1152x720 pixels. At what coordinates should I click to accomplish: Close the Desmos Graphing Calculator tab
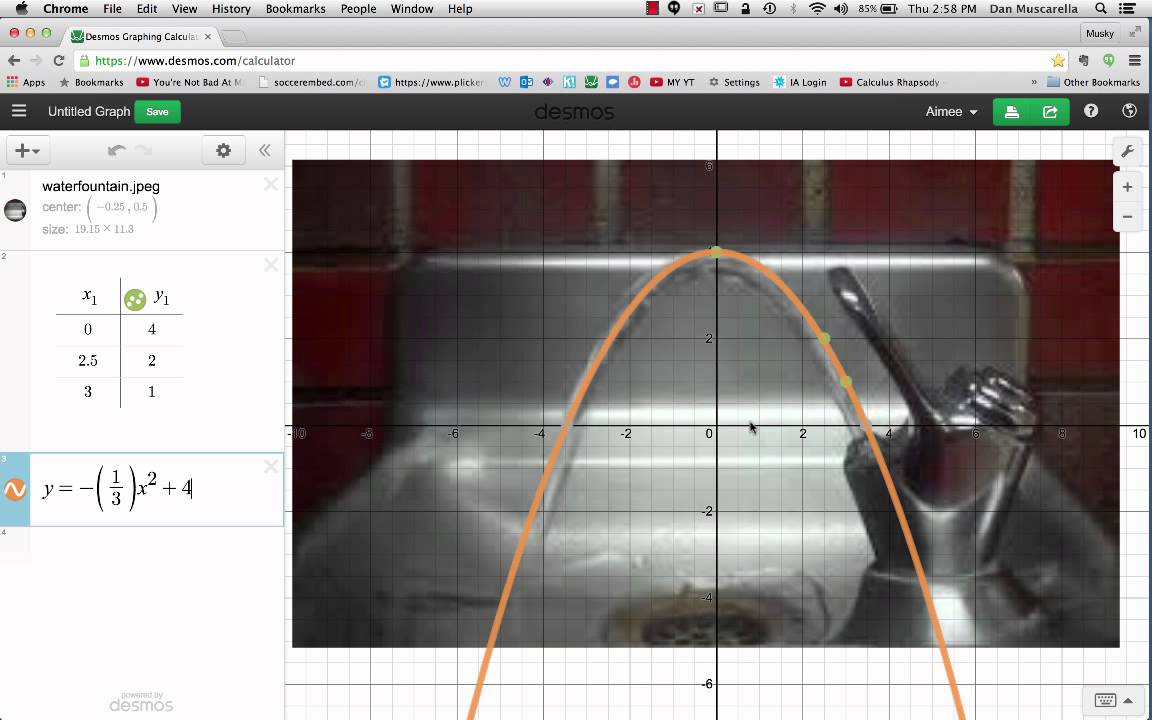208,36
